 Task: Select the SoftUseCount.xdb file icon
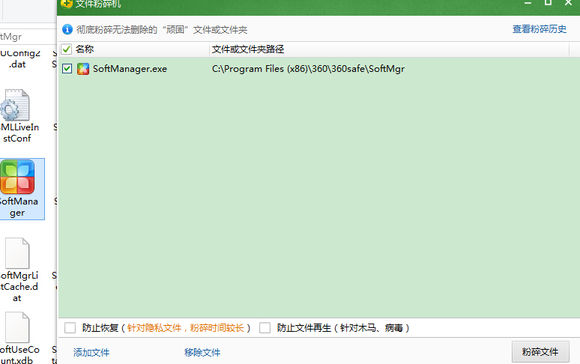click(x=17, y=327)
